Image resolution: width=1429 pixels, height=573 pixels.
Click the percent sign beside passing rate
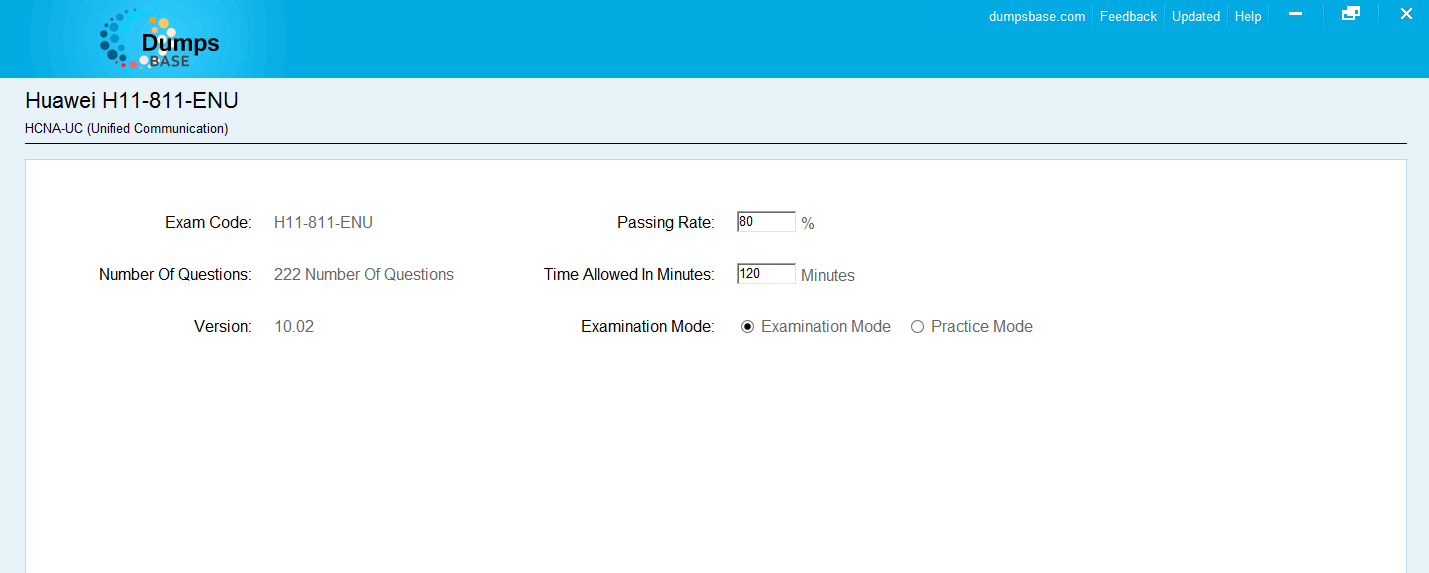[x=808, y=224]
